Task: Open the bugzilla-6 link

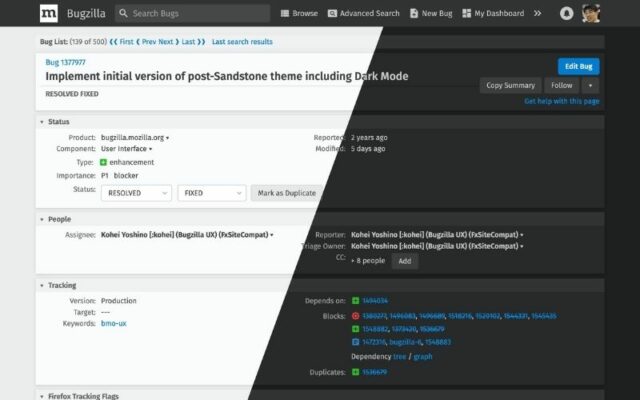Action: pyautogui.click(x=405, y=342)
